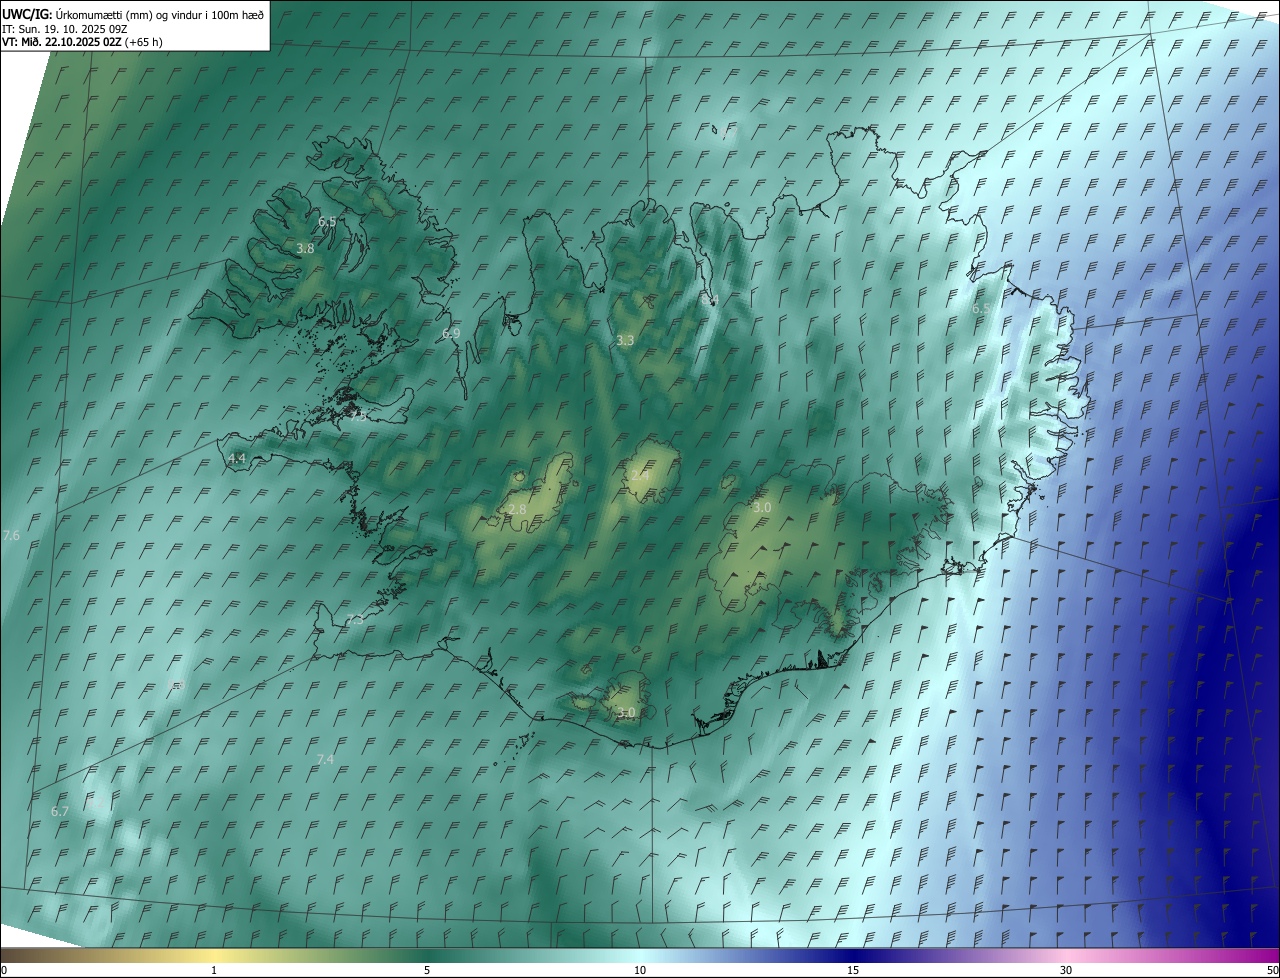Click the '6.5' value in the Westfjords
This screenshot has height=978, width=1280.
pyautogui.click(x=327, y=221)
